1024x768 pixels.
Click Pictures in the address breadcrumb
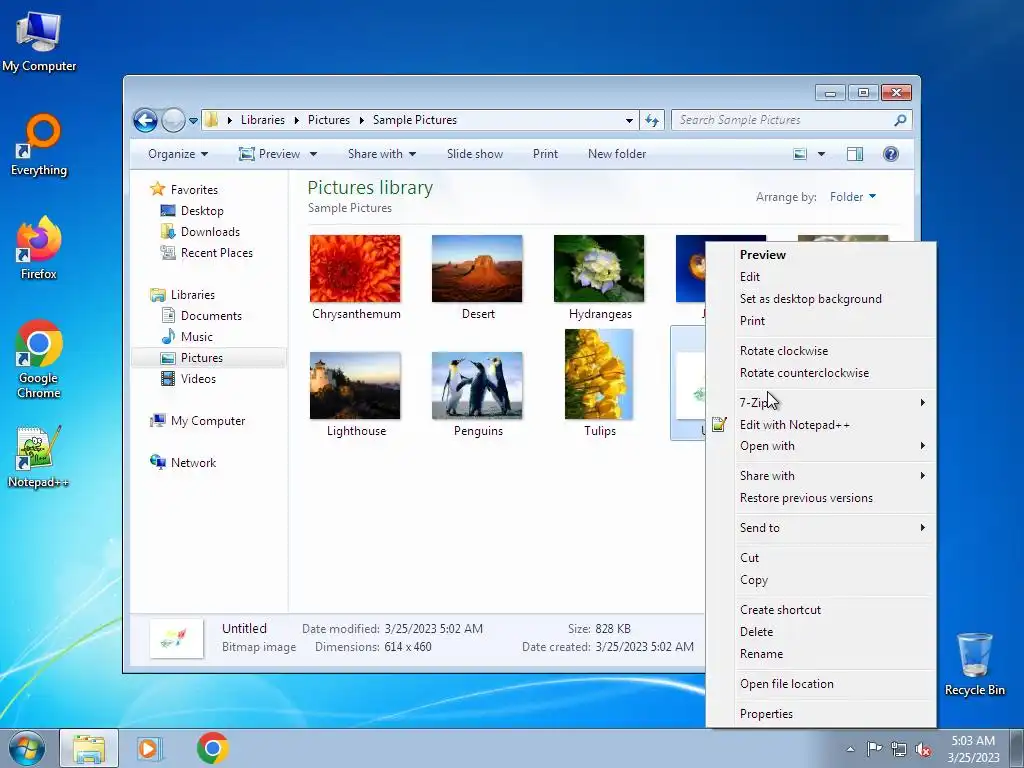pos(328,120)
